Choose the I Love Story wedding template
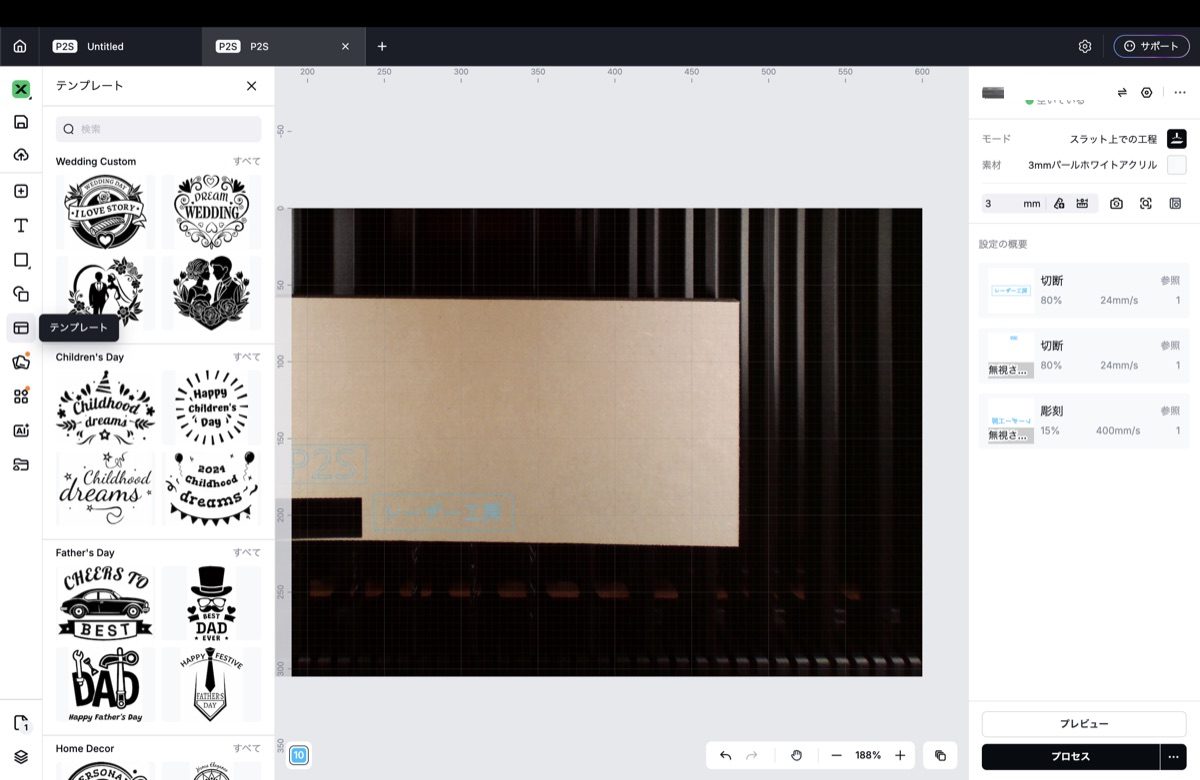1200x780 pixels. 105,212
